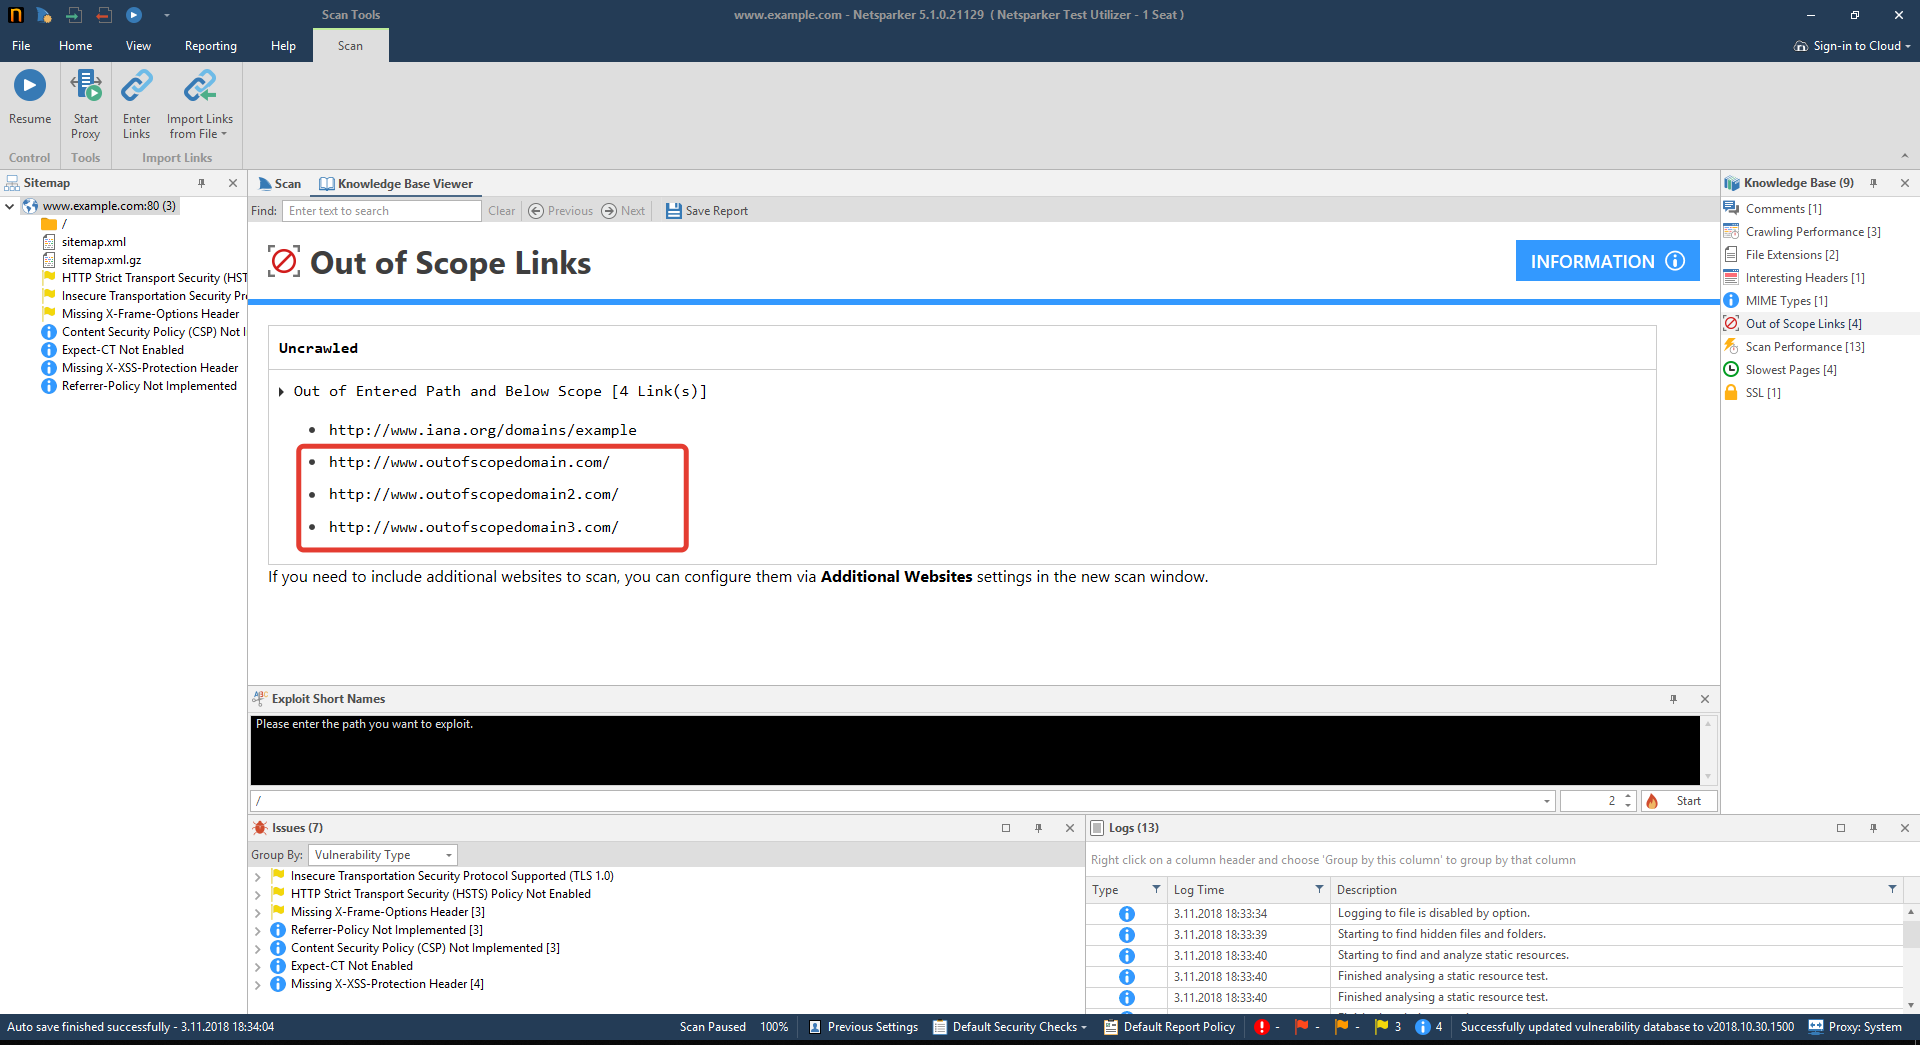The width and height of the screenshot is (1920, 1045).
Task: Expand Insecure Transportation Security Protocol issue
Action: pyautogui.click(x=257, y=877)
